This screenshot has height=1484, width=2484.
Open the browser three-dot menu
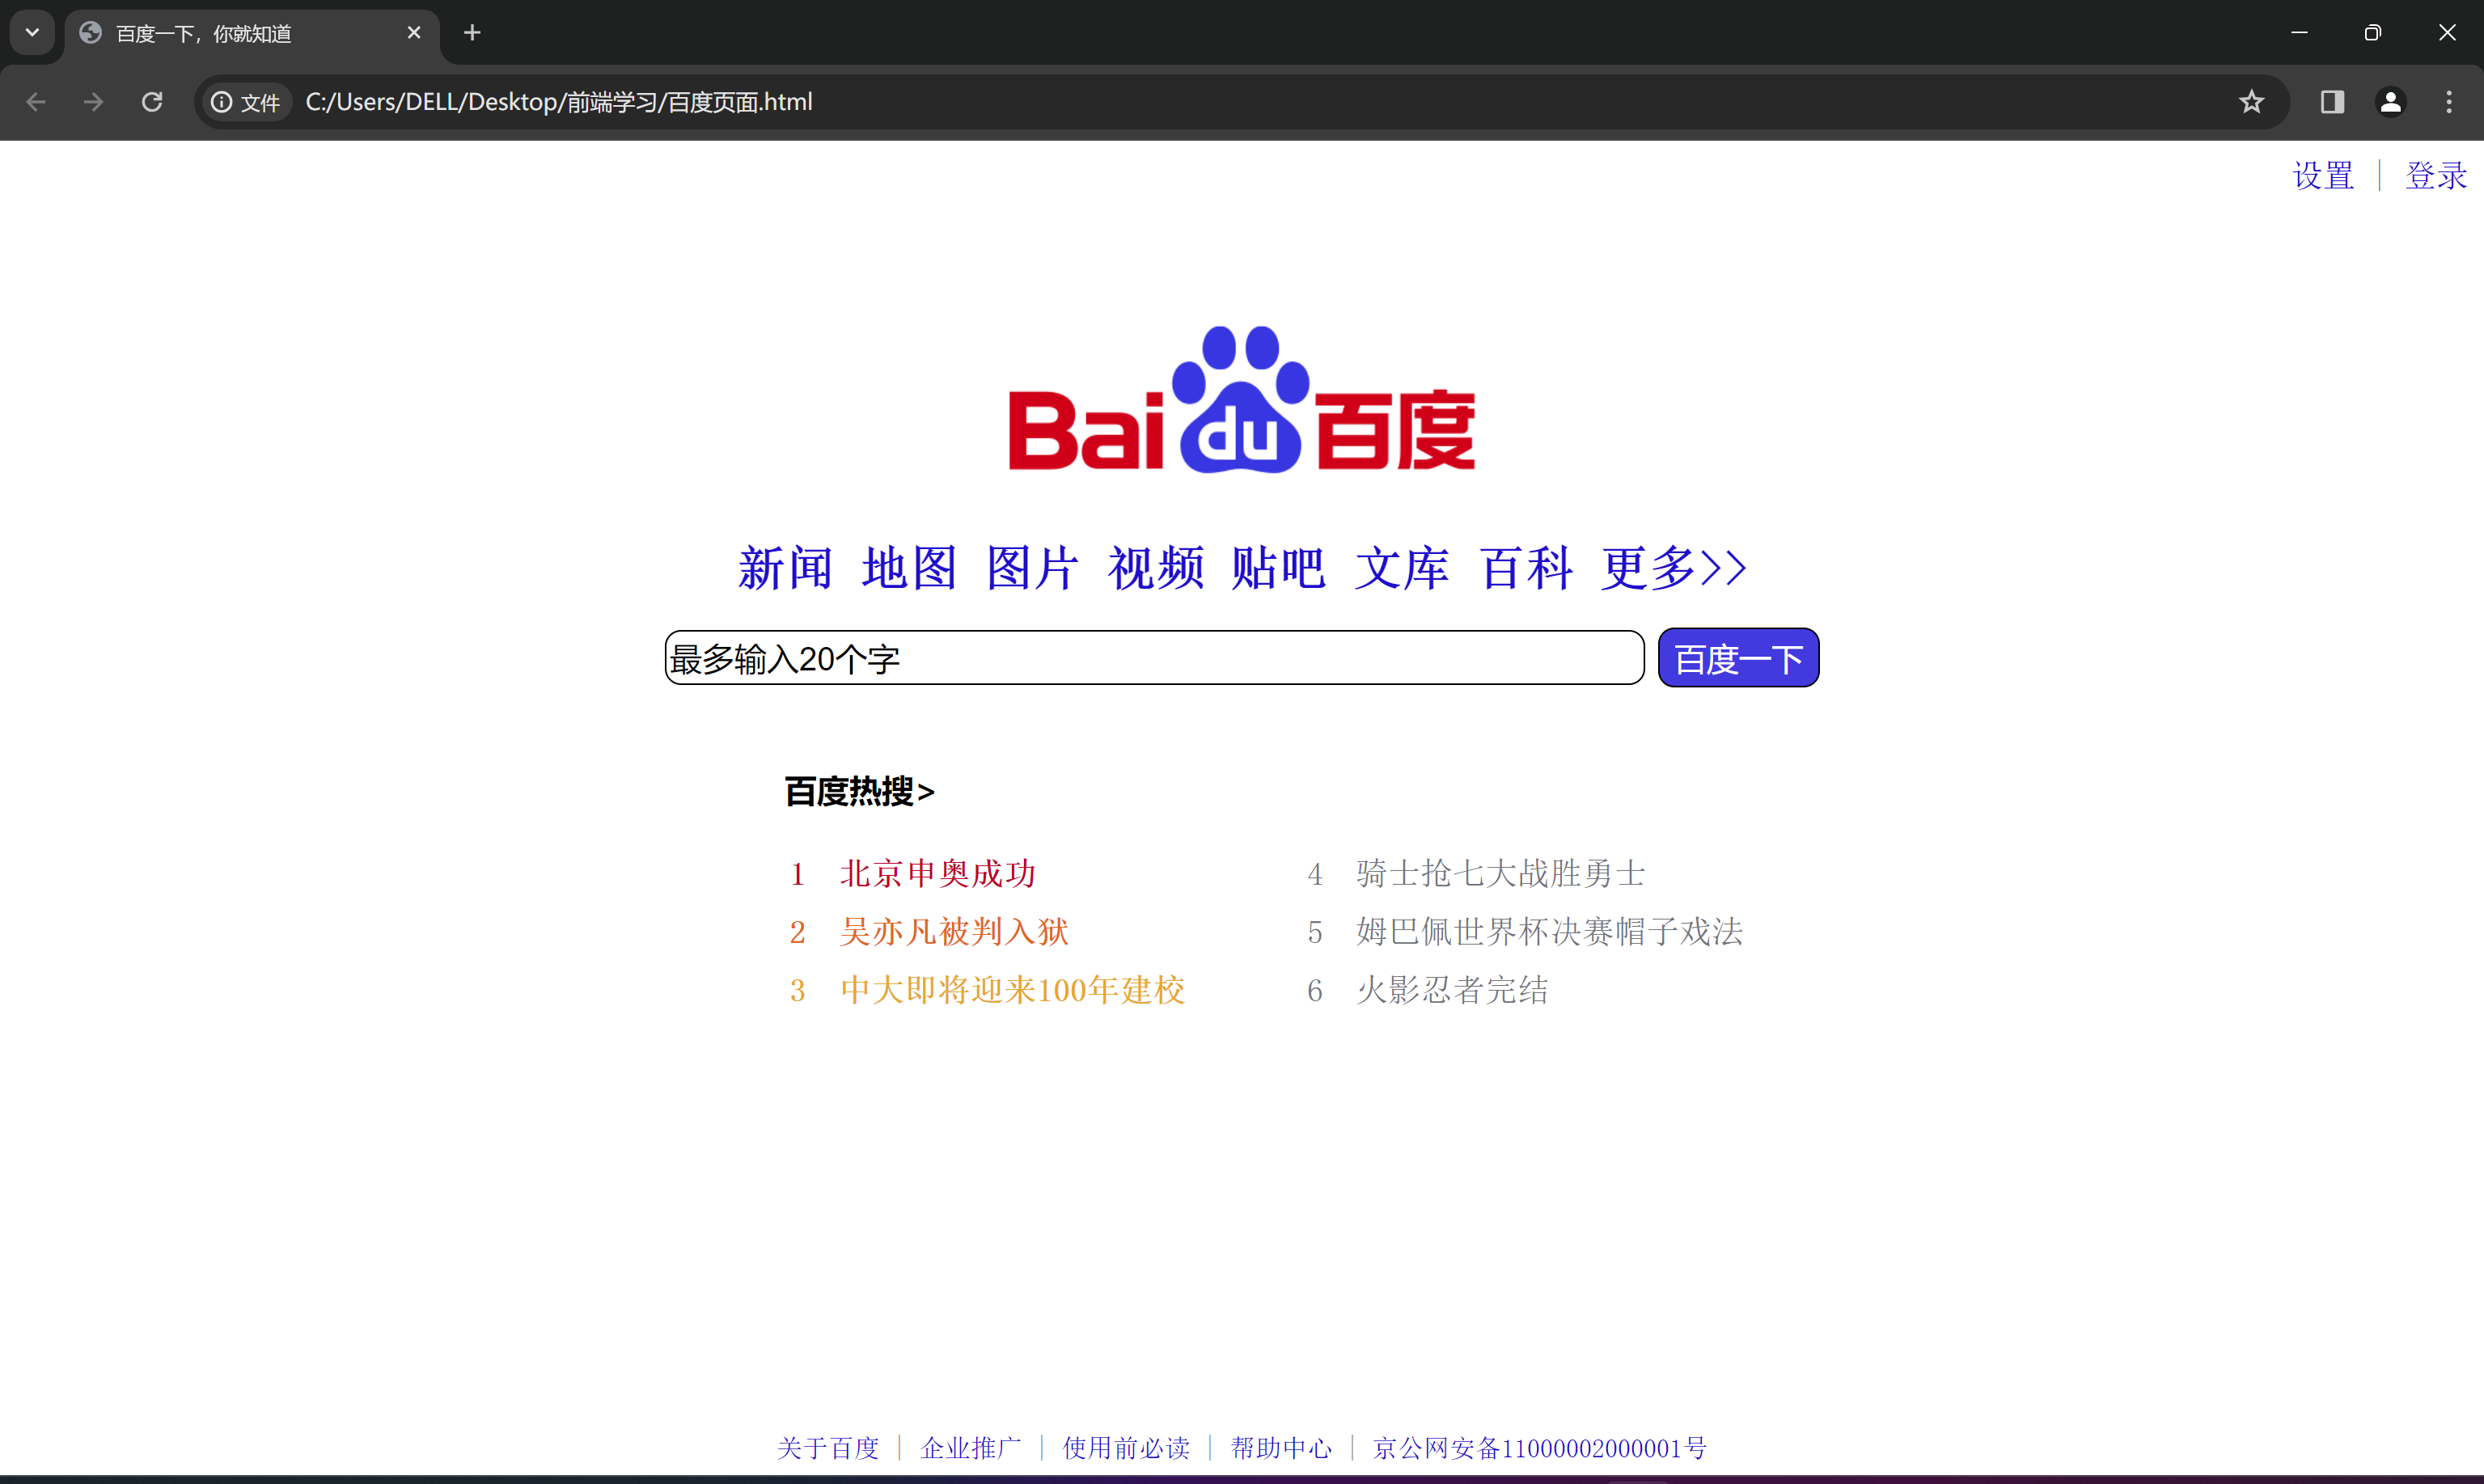2449,101
